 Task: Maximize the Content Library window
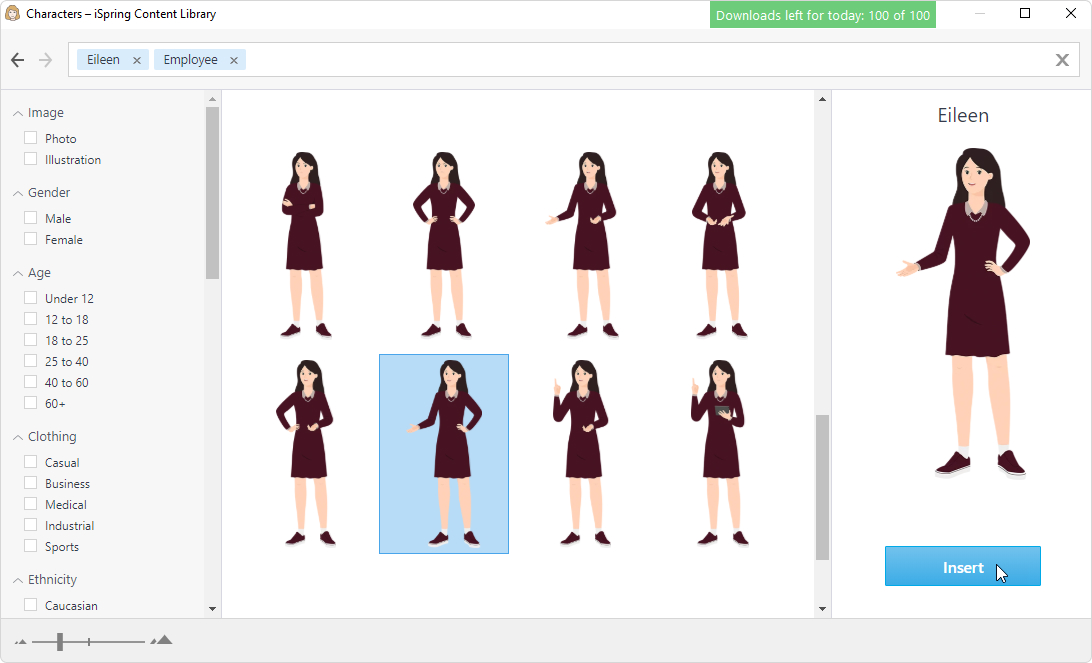pos(1024,13)
